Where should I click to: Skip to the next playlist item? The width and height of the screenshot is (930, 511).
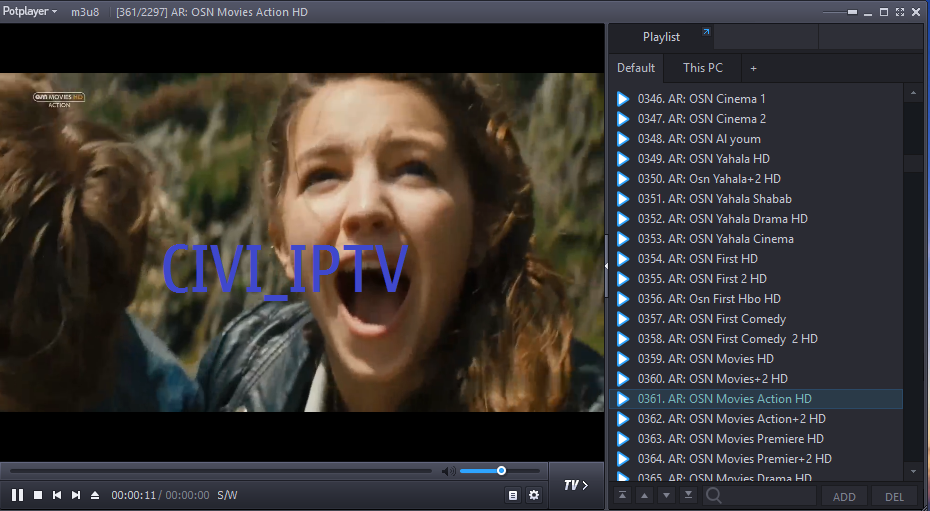point(76,495)
